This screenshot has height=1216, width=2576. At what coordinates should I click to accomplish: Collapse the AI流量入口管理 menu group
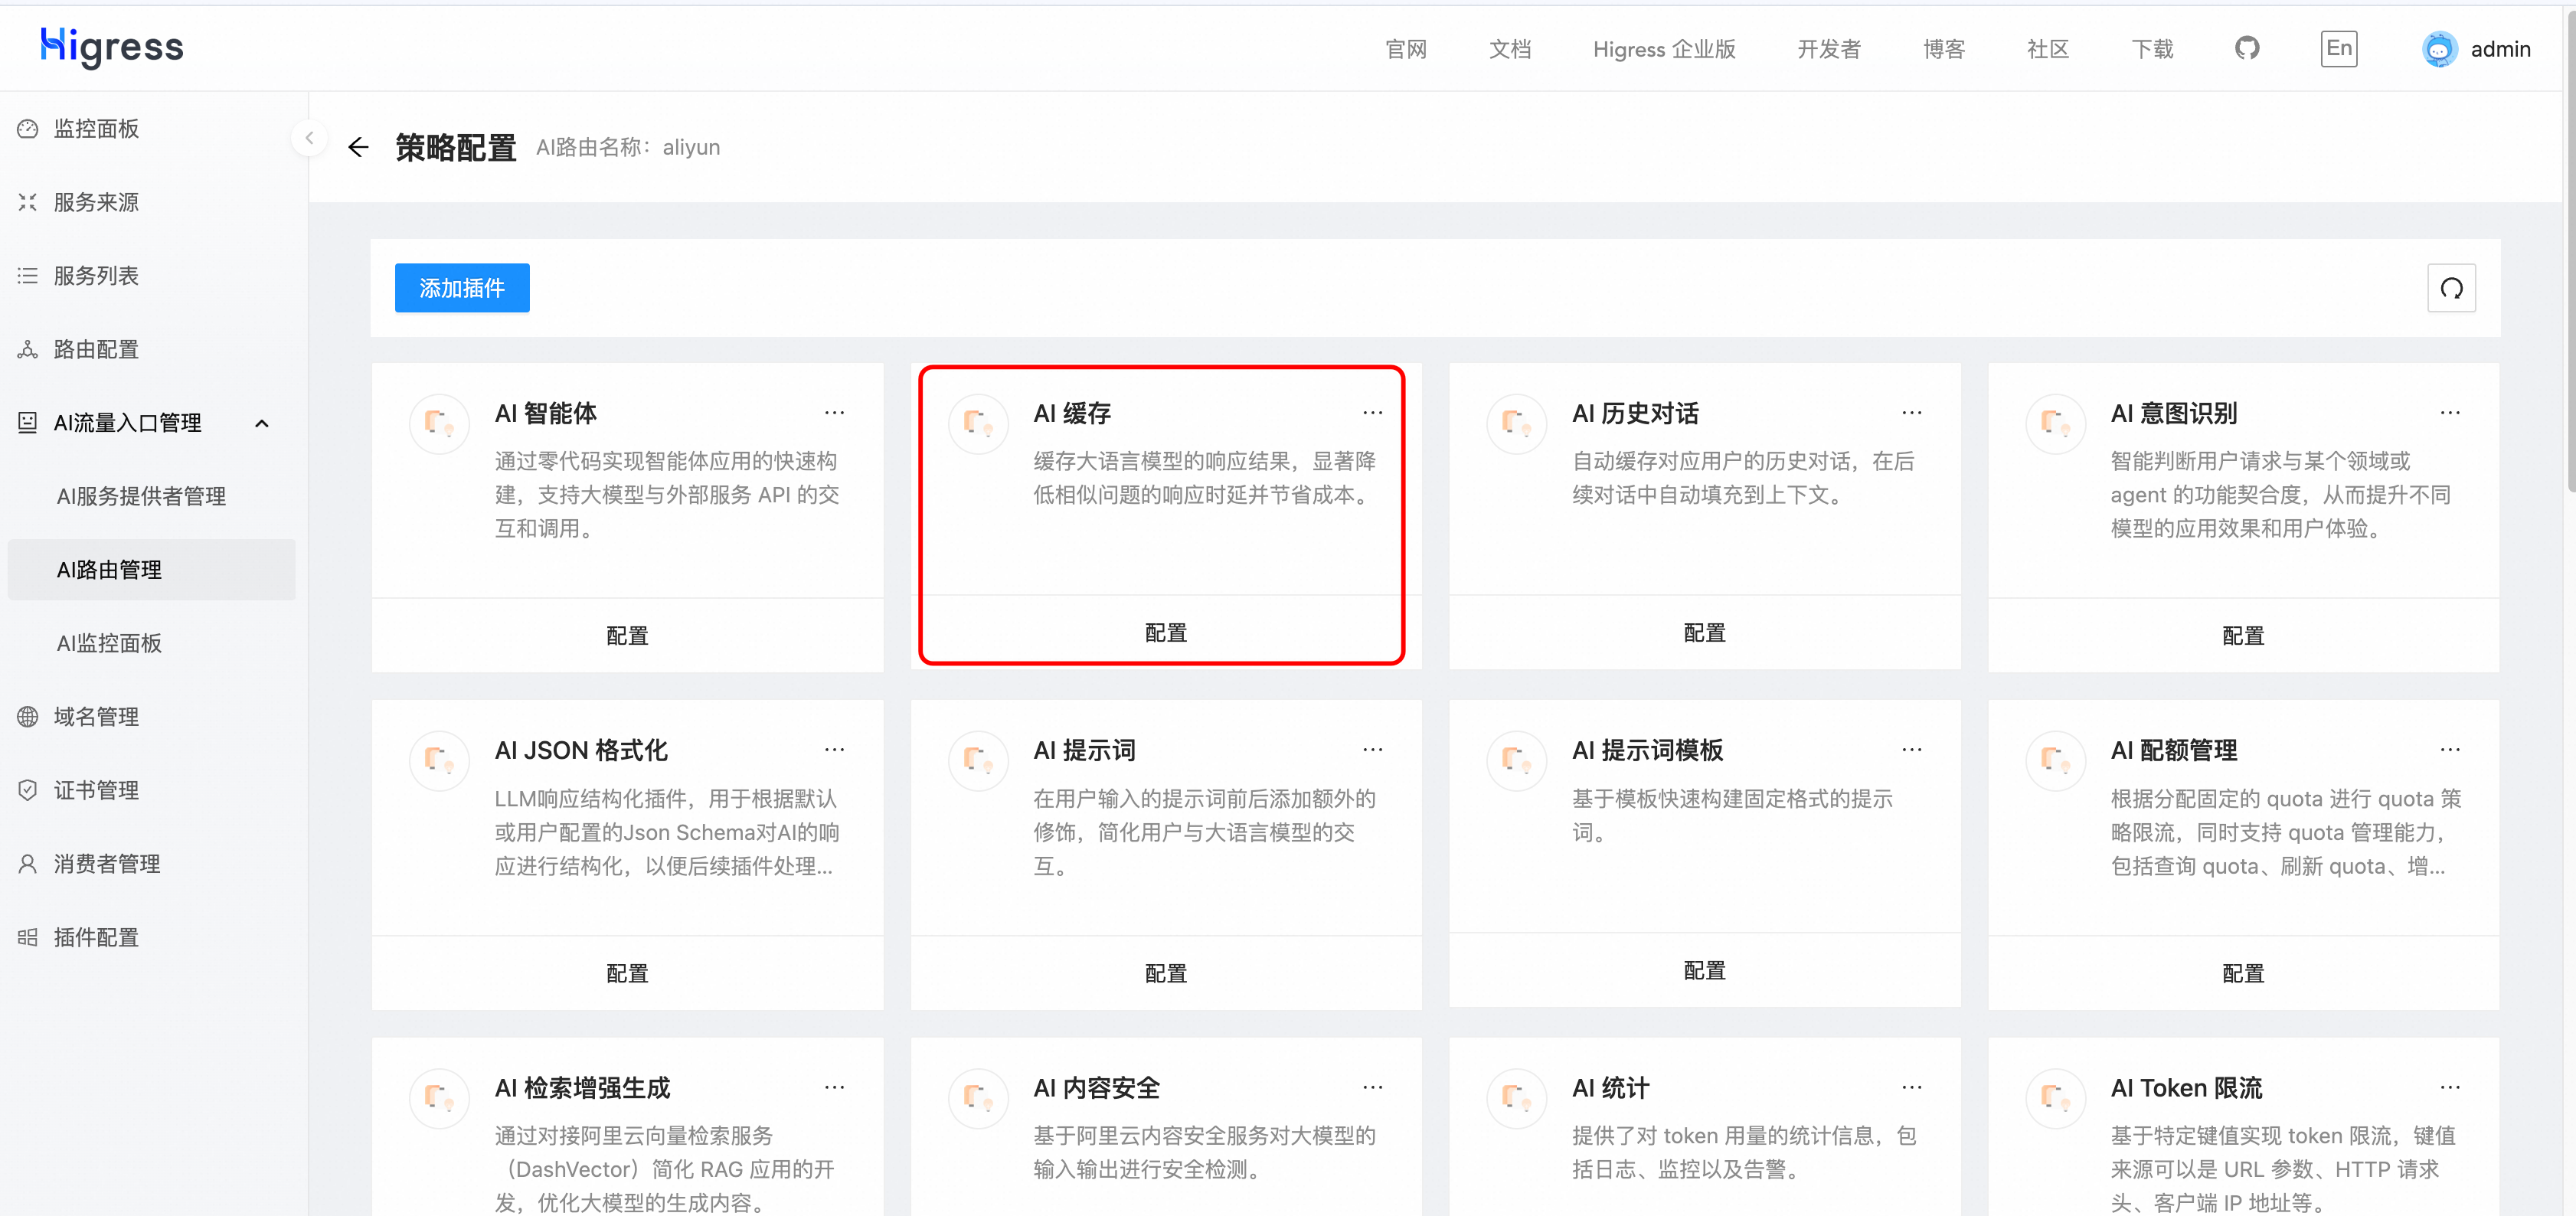point(262,423)
